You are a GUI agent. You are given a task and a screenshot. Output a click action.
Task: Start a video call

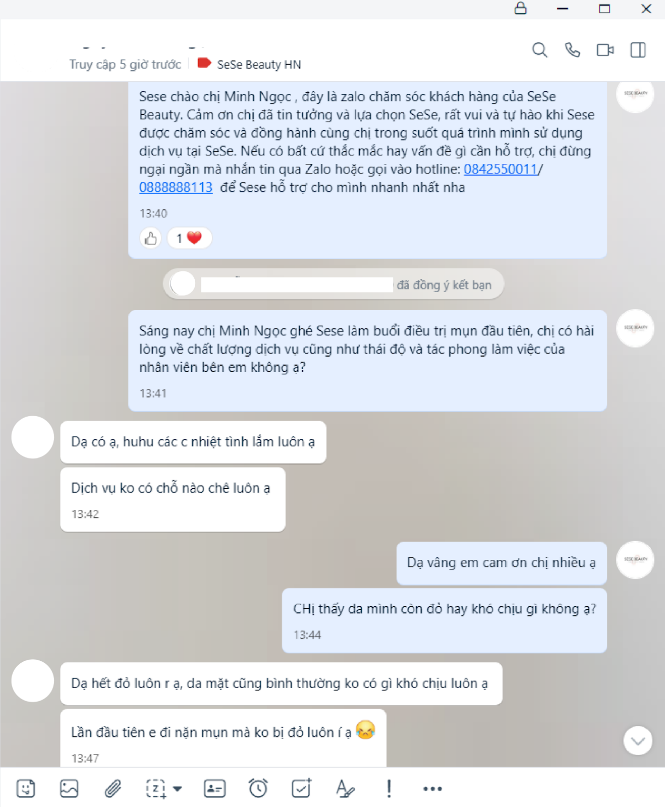pos(605,50)
